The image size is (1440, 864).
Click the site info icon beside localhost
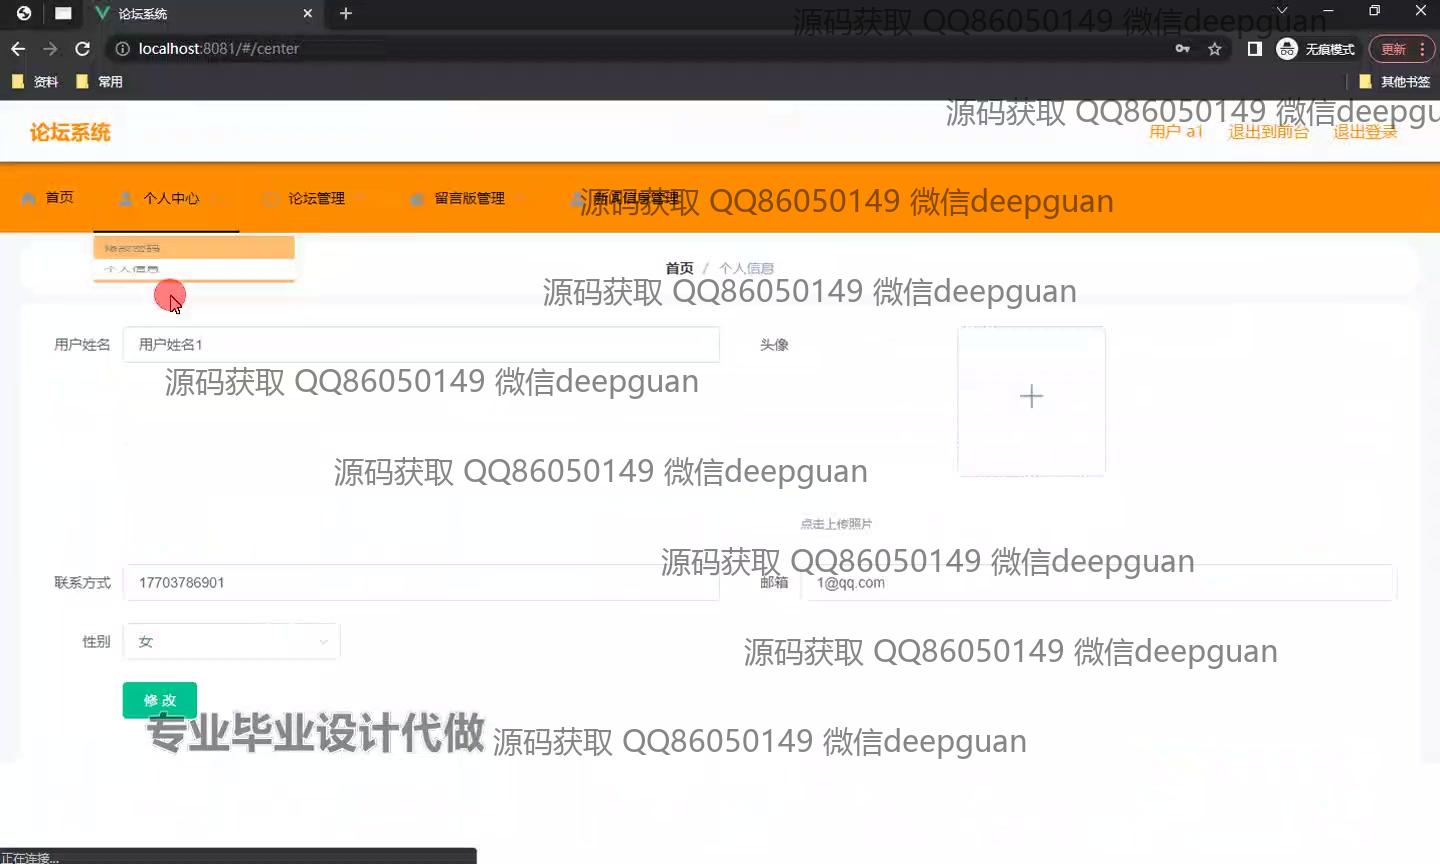pos(123,49)
